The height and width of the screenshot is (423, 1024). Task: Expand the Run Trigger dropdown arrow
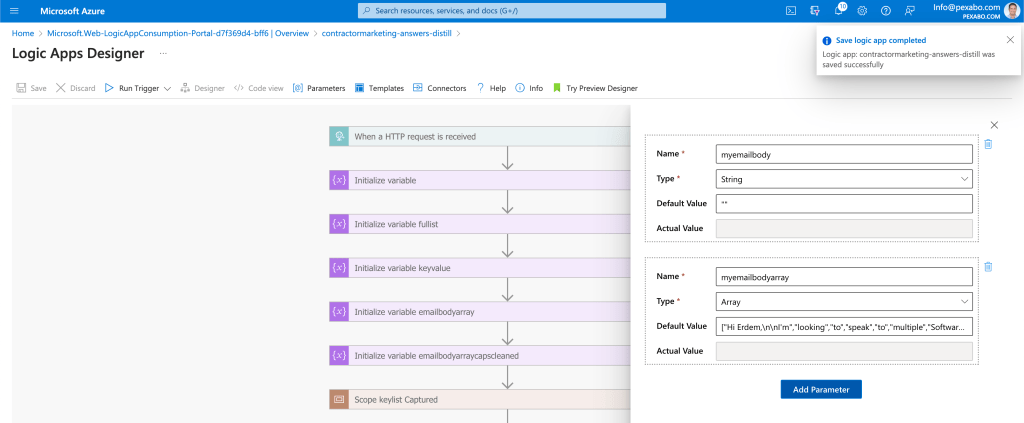[x=167, y=89]
